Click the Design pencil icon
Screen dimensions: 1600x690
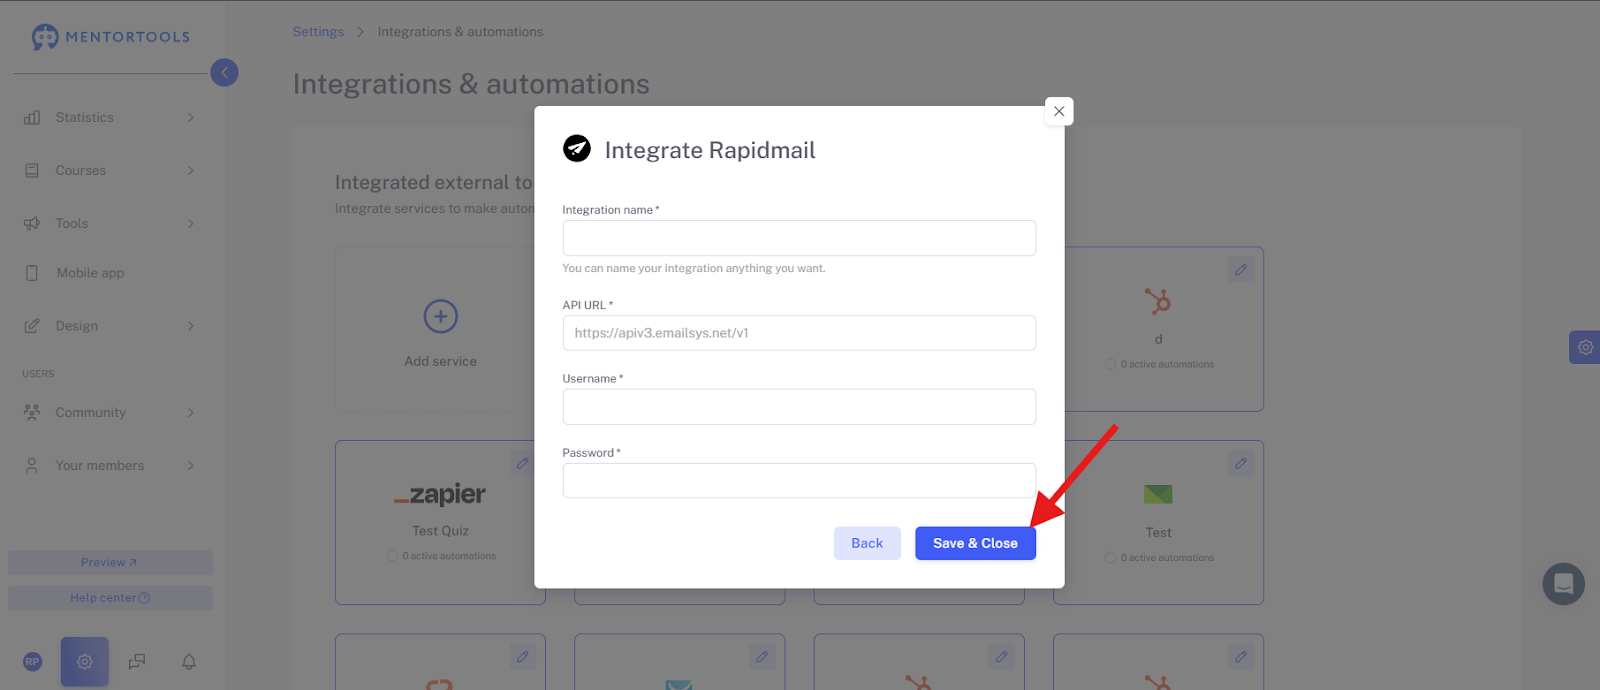pyautogui.click(x=32, y=326)
